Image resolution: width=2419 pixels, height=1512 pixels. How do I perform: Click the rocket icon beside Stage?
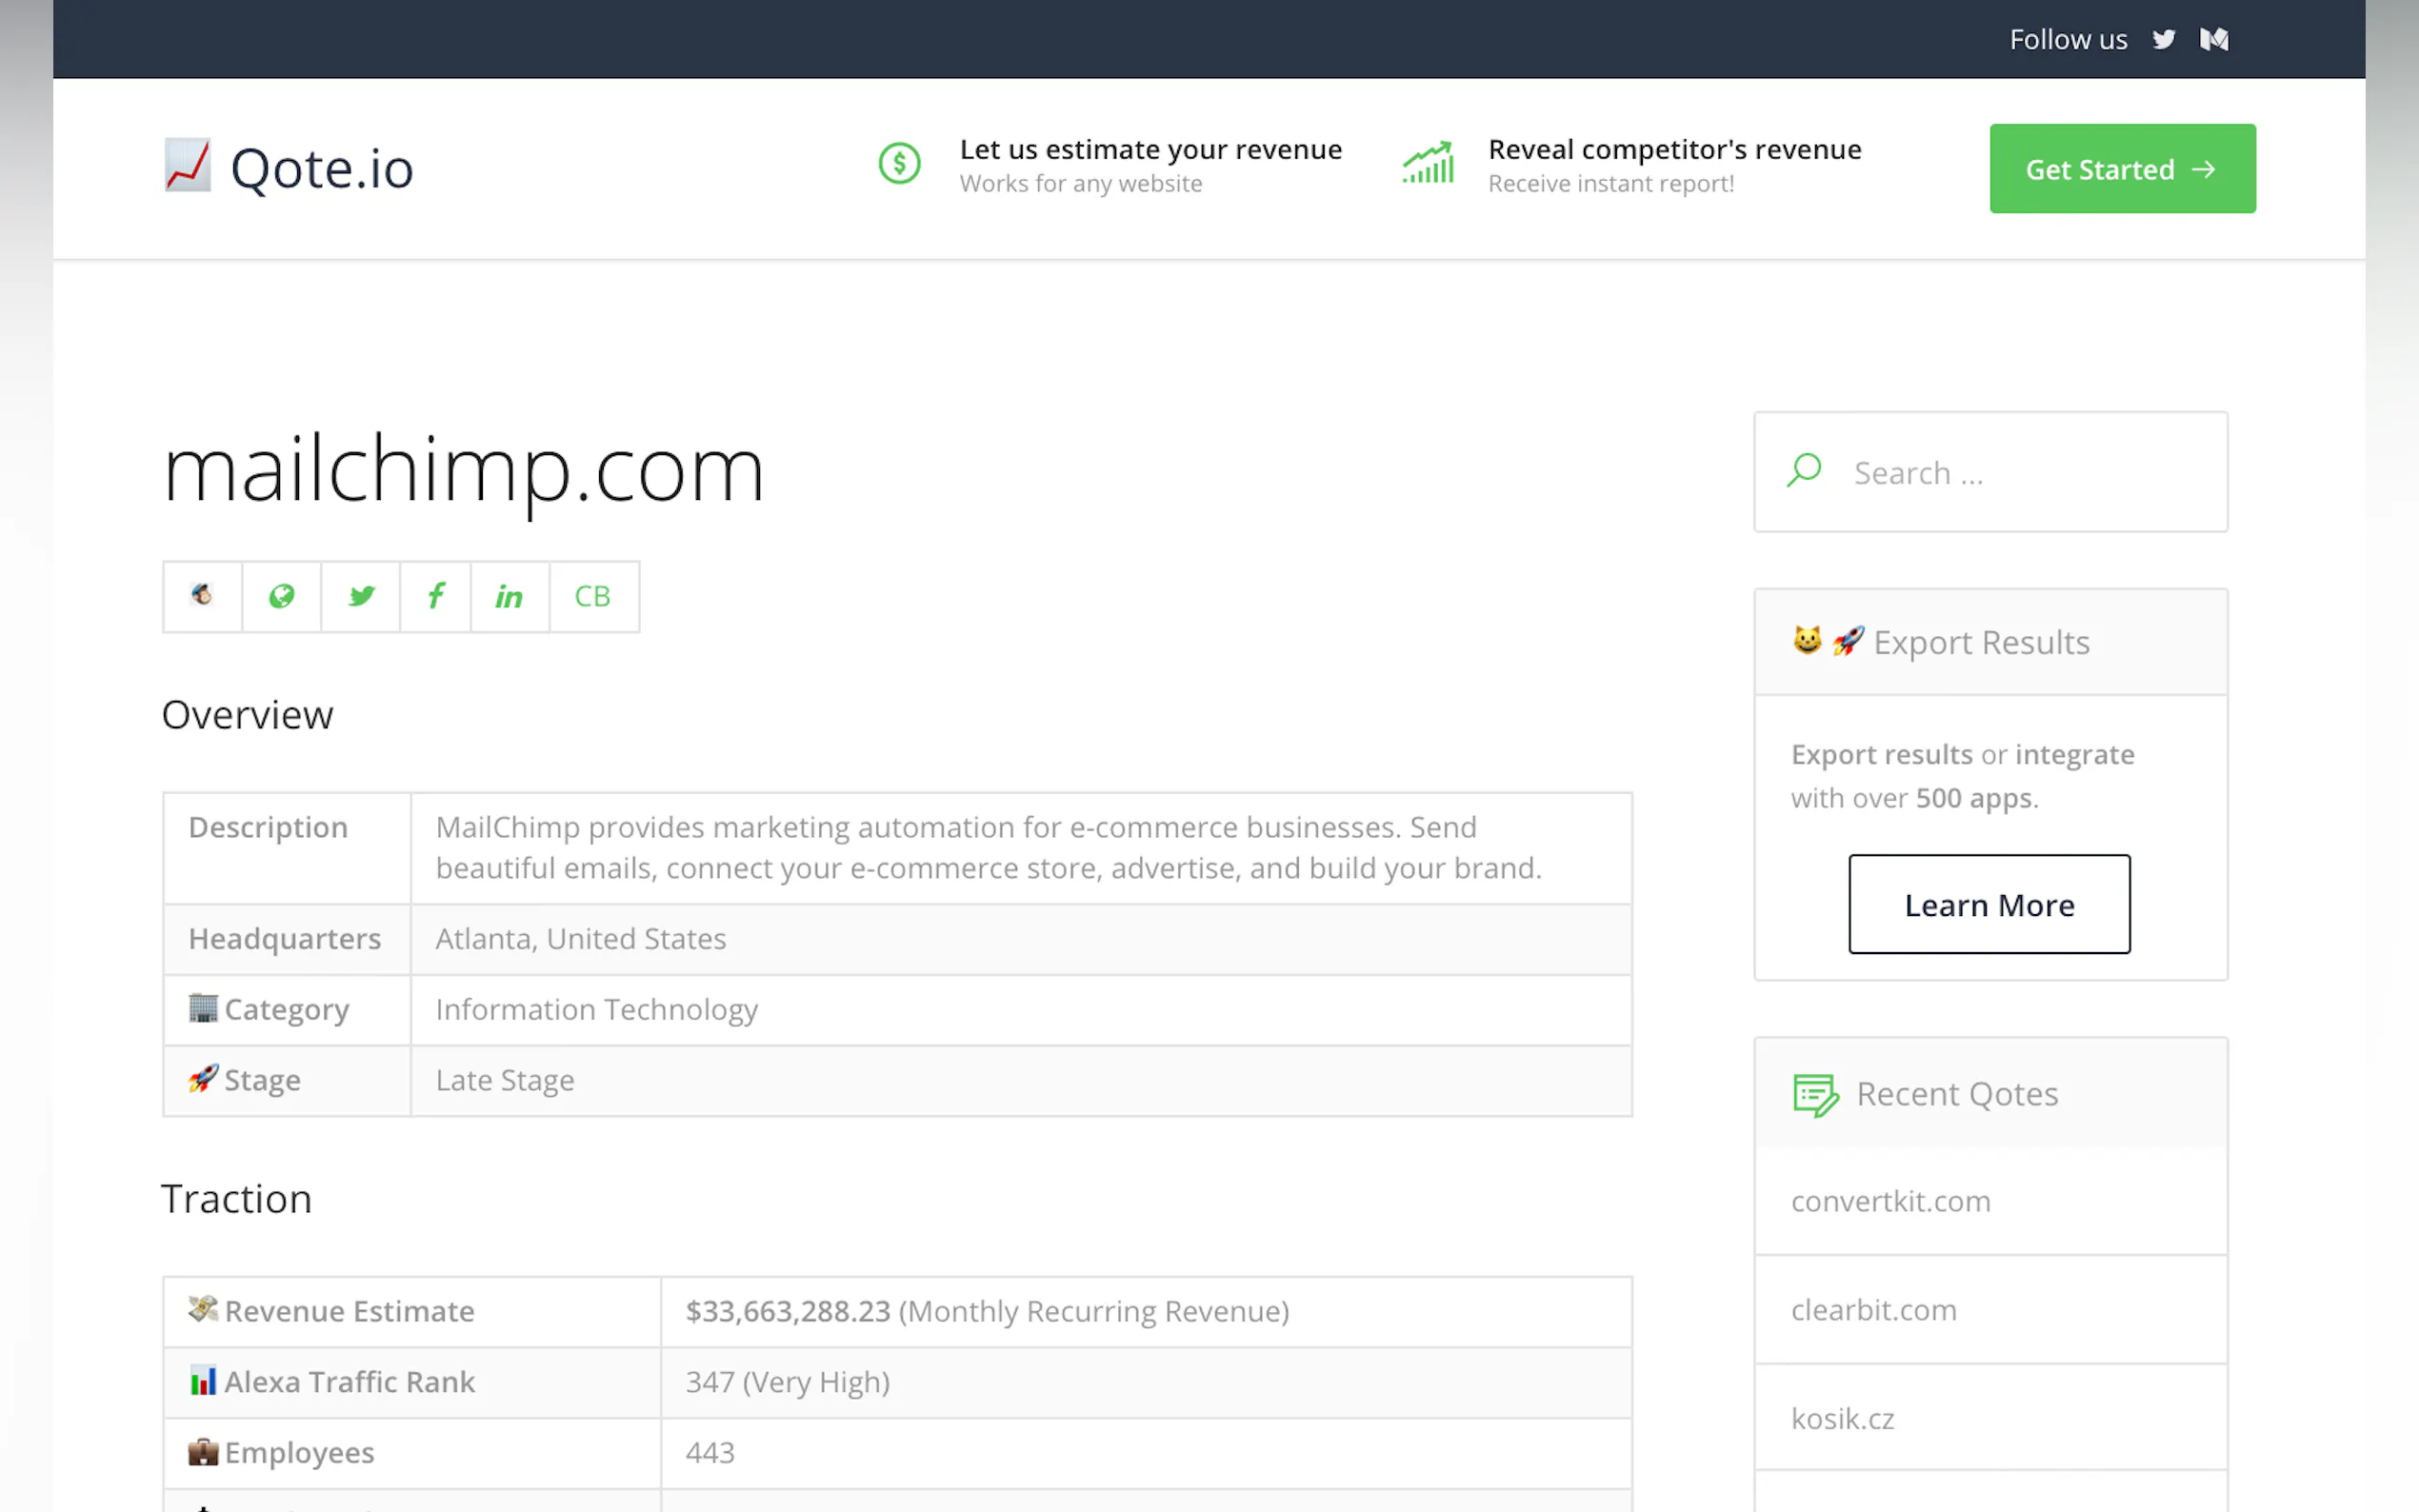pyautogui.click(x=203, y=1078)
